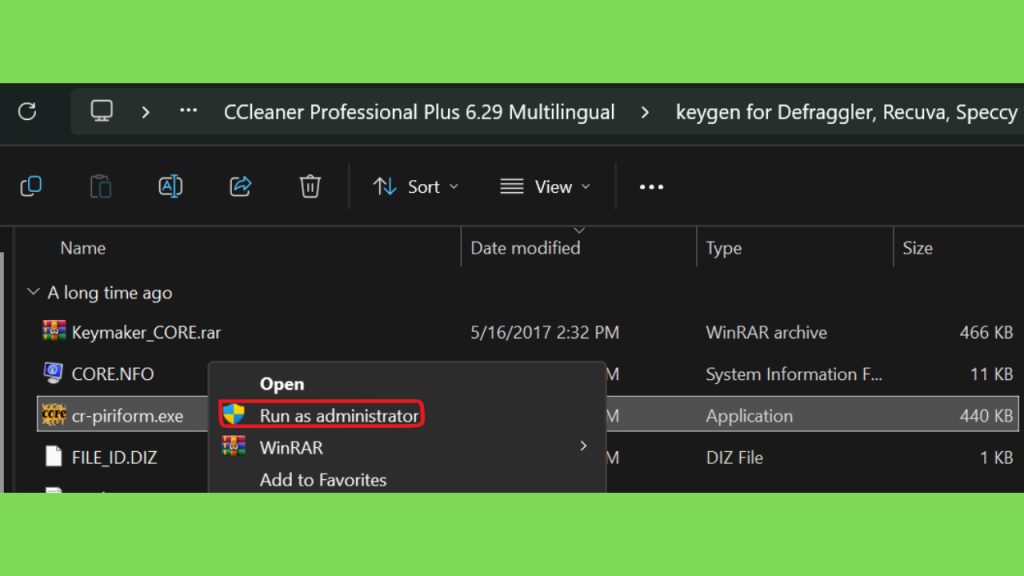The width and height of the screenshot is (1024, 576).
Task: Open the View dropdown
Action: click(x=545, y=187)
